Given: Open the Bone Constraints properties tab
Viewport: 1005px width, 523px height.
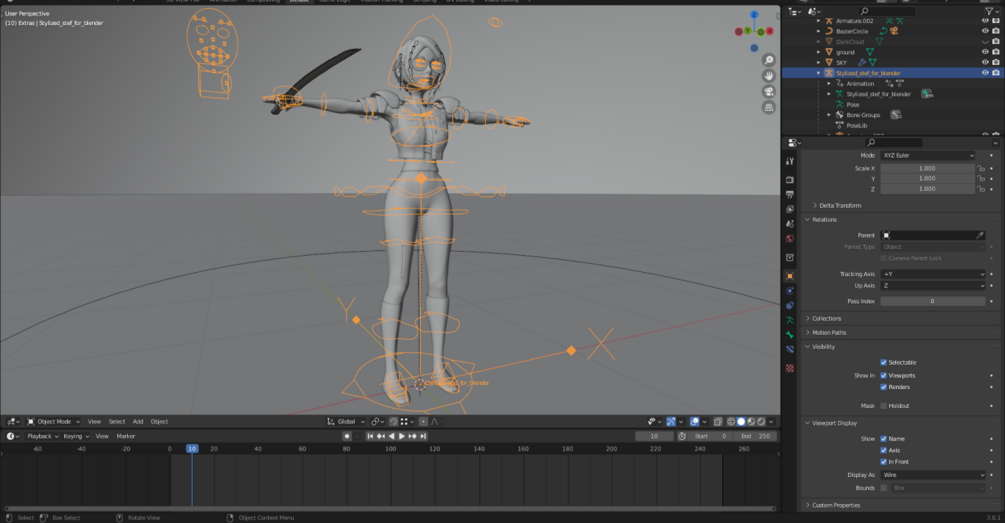Looking at the screenshot, I should click(790, 349).
